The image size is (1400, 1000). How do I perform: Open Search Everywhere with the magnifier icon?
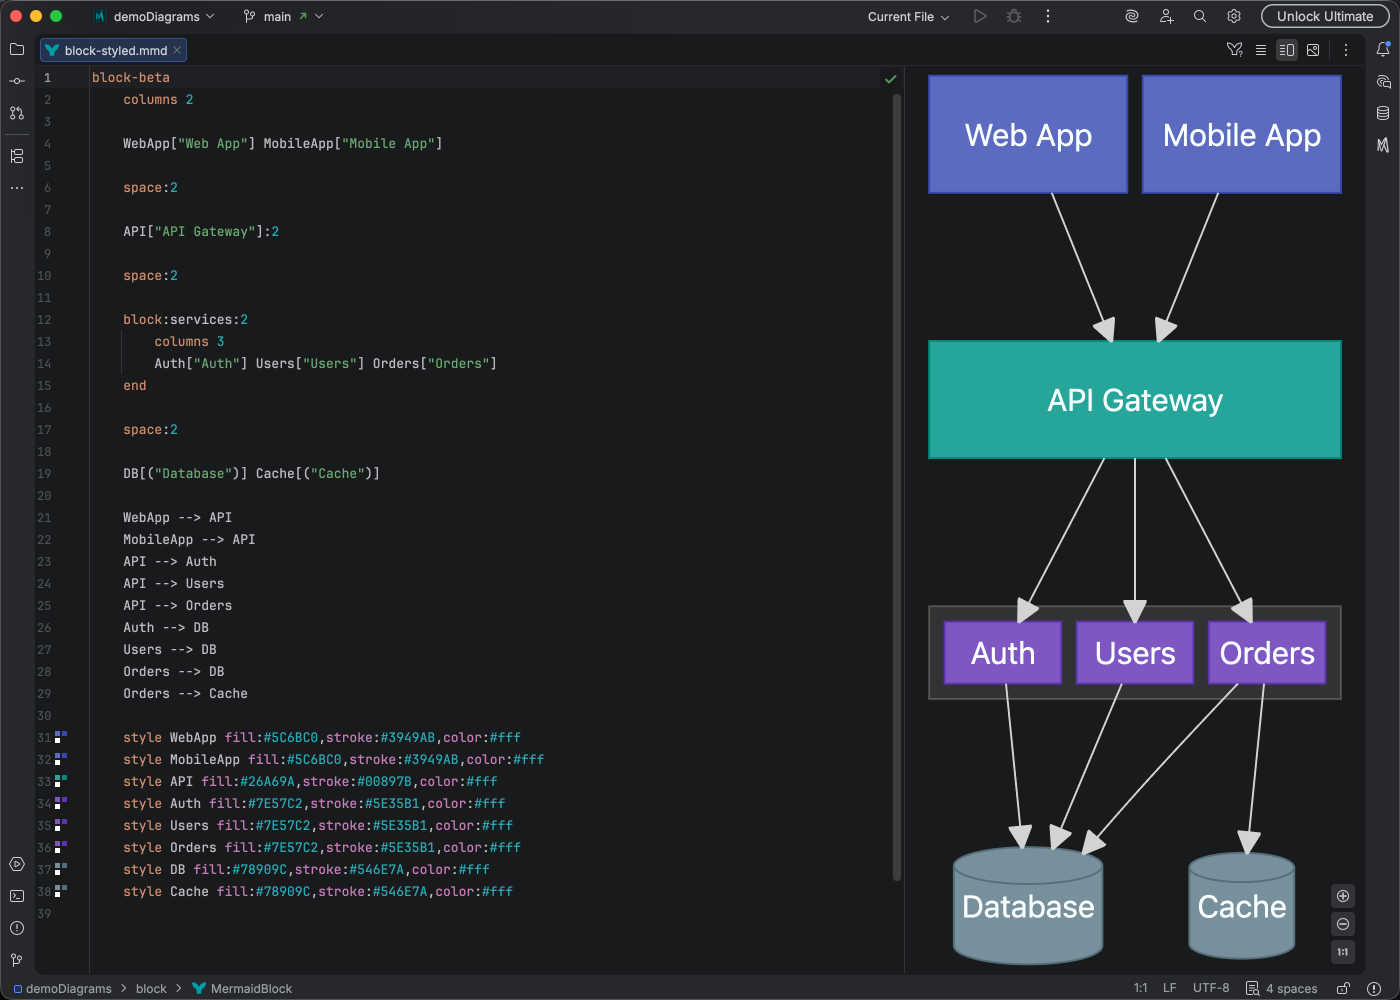[x=1199, y=16]
